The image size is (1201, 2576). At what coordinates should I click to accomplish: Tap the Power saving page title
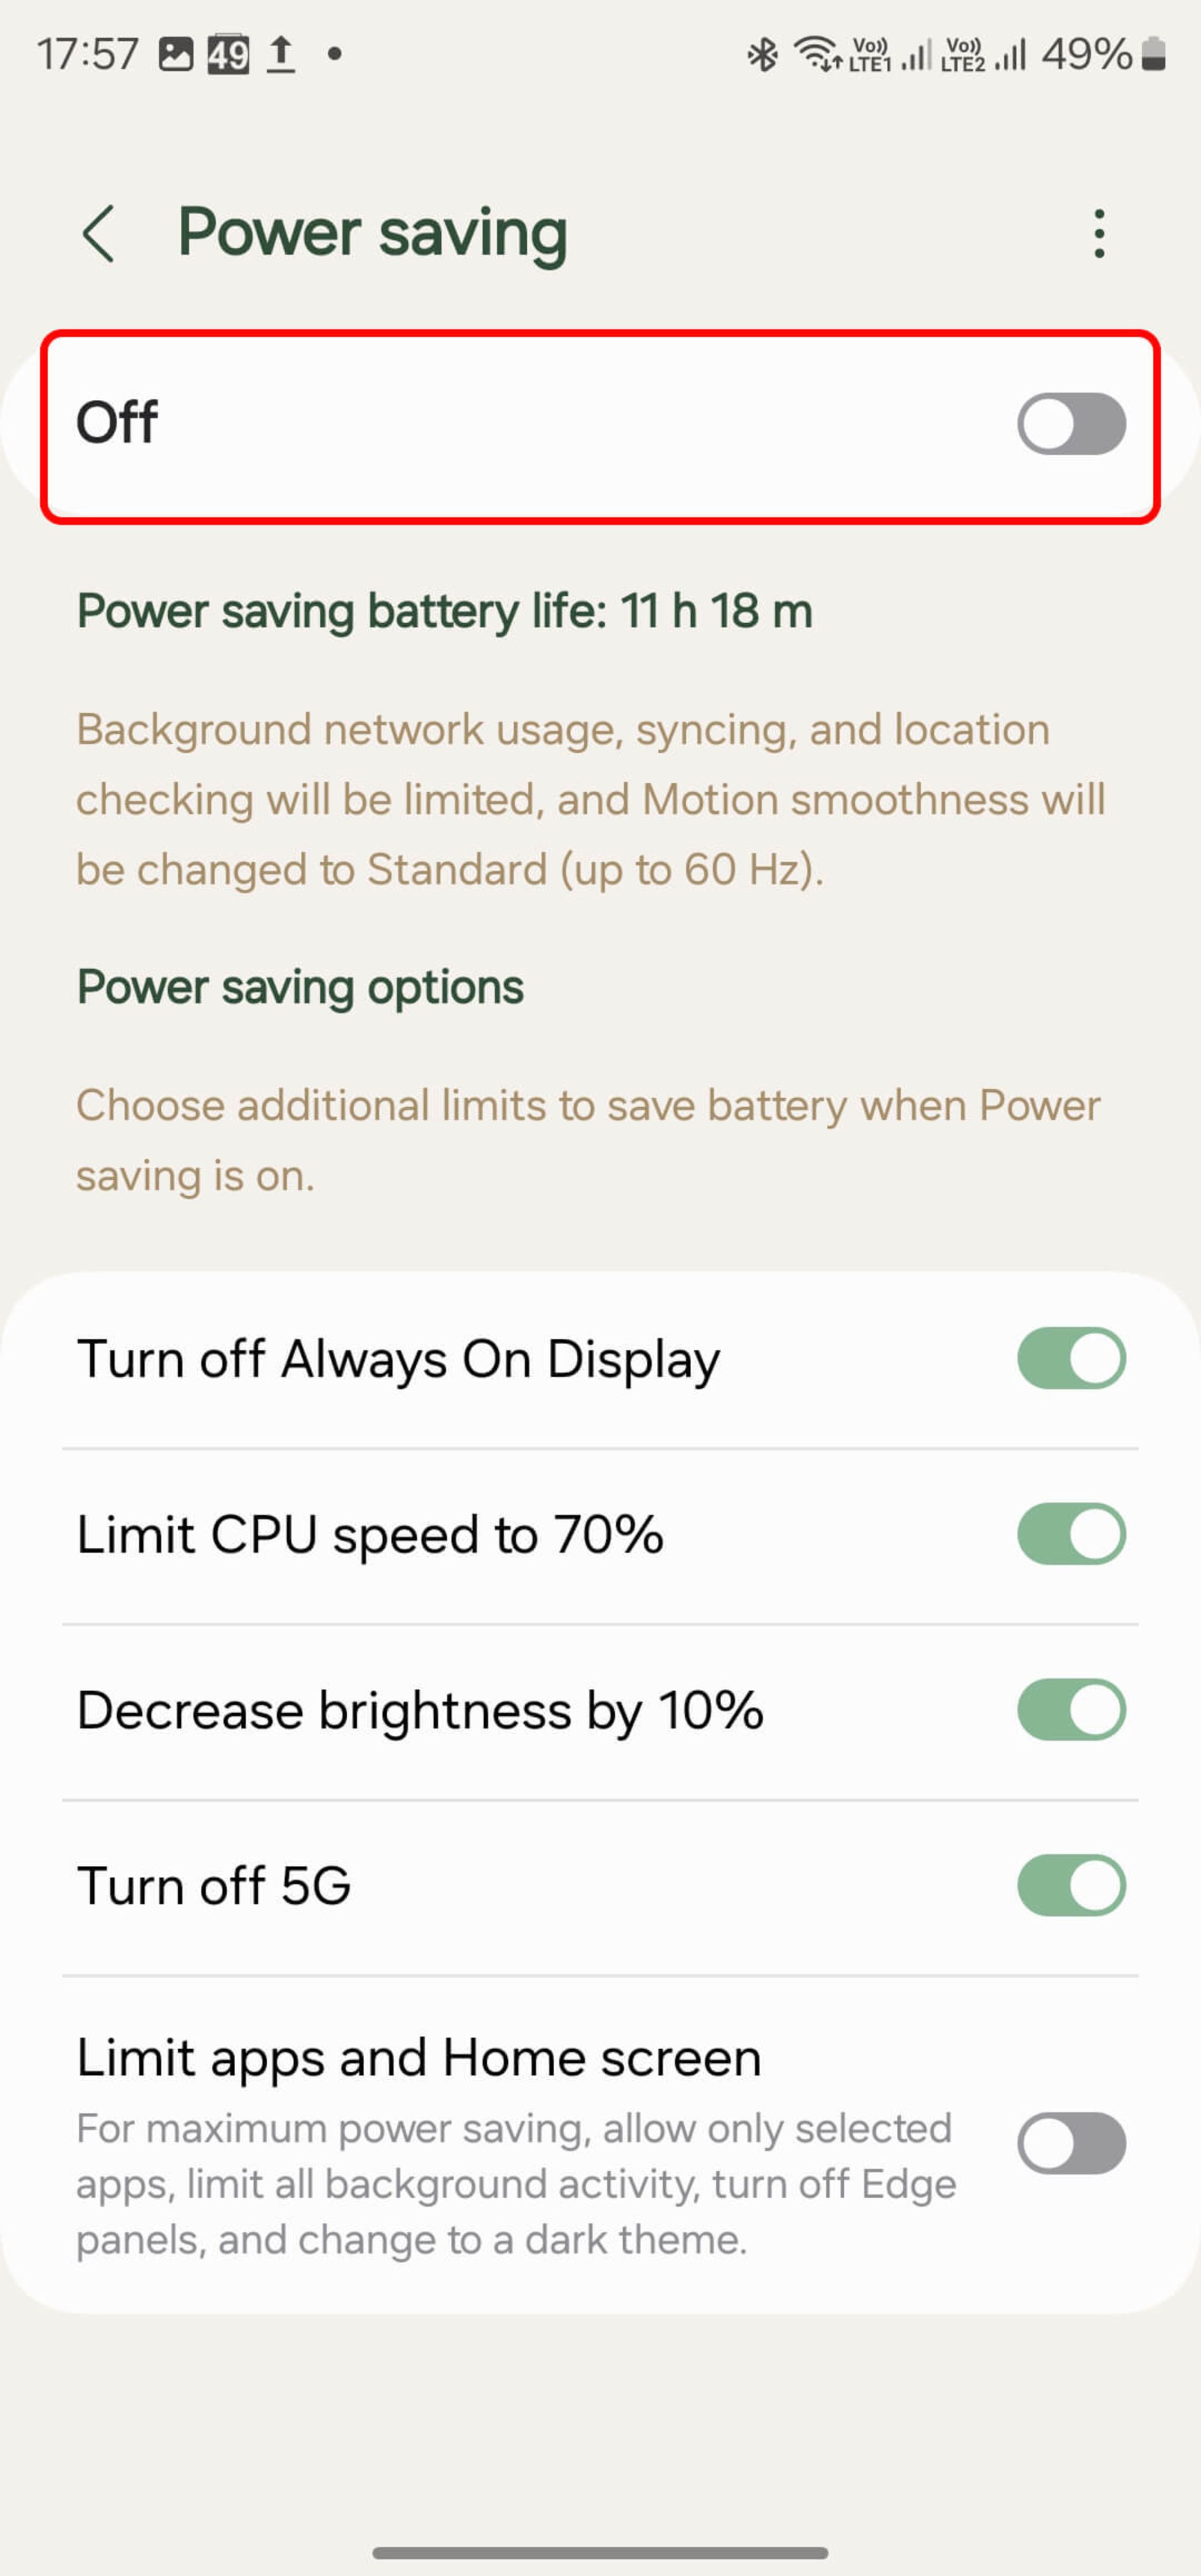(x=372, y=233)
